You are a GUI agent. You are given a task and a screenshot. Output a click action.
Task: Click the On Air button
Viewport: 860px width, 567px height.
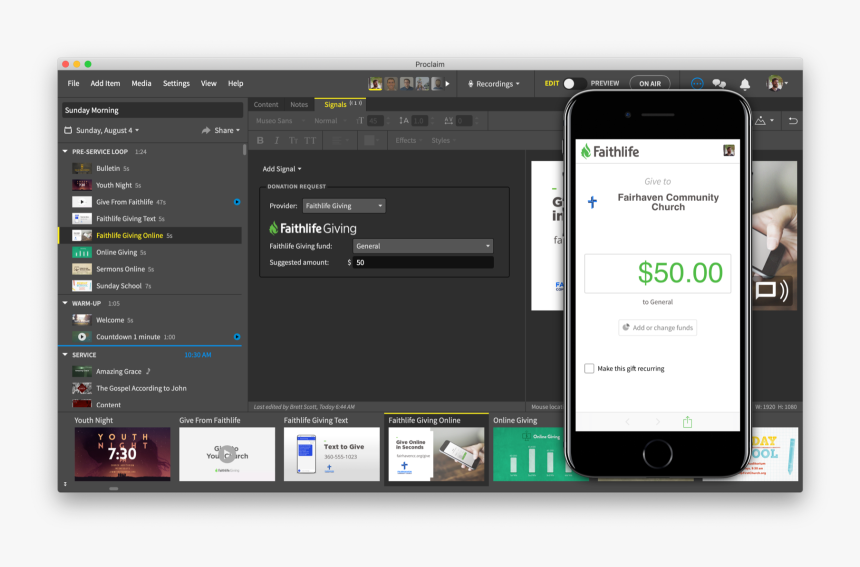[x=650, y=83]
